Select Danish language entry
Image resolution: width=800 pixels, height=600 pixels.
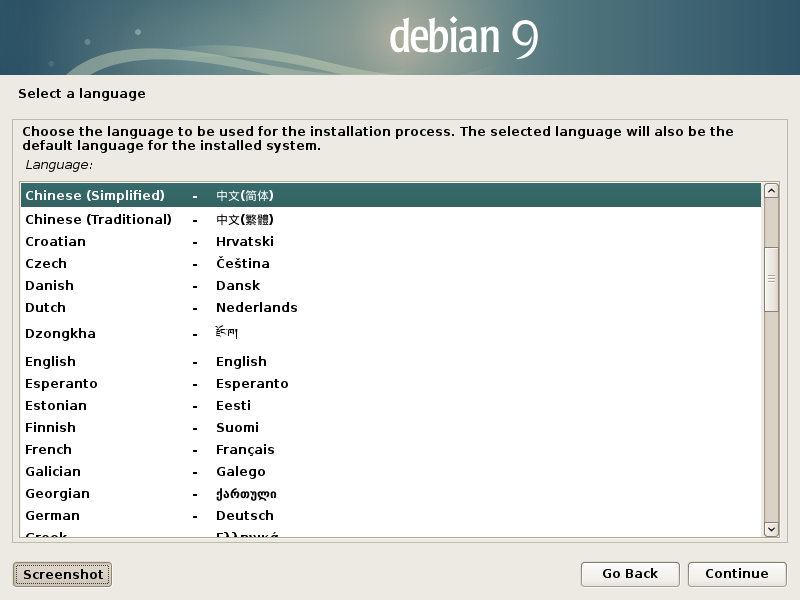[391, 285]
